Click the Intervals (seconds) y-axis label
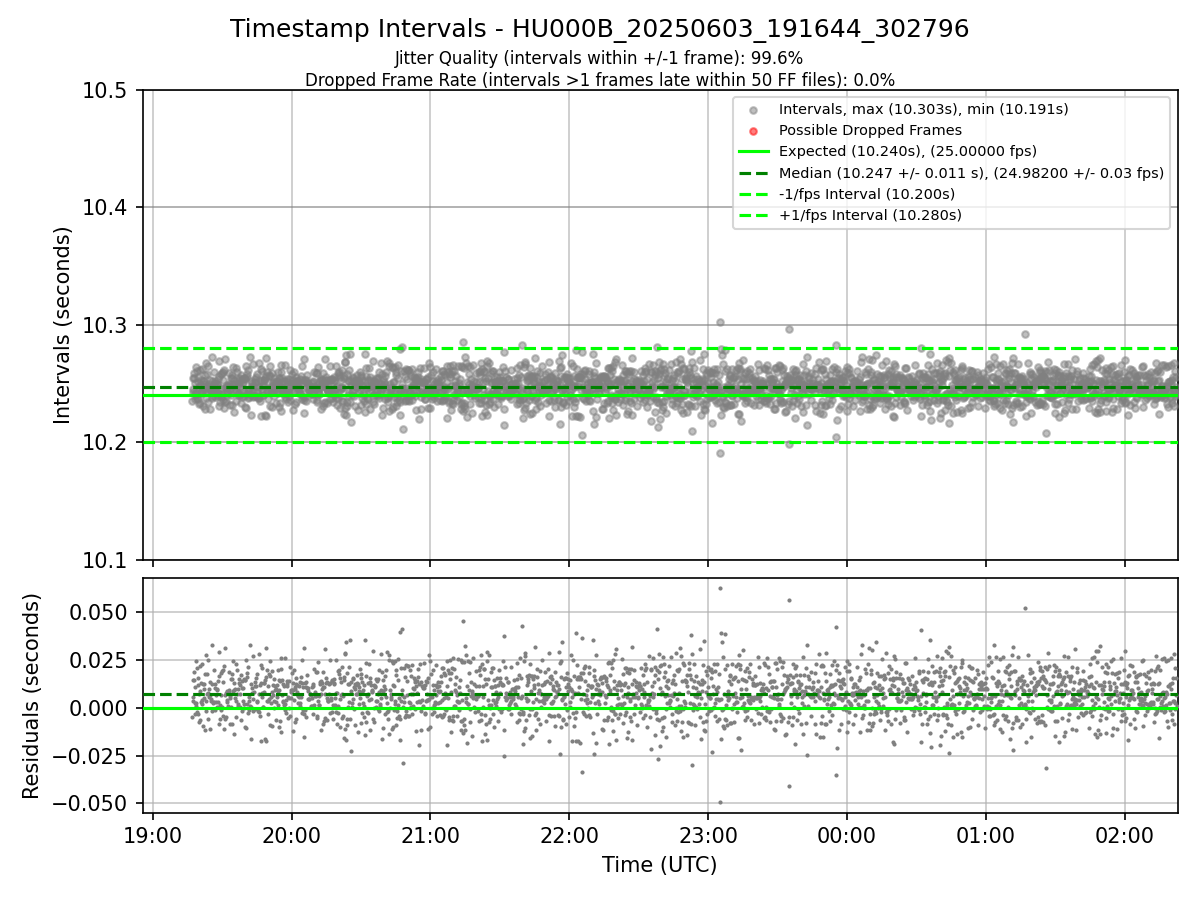1200x900 pixels. click(63, 325)
